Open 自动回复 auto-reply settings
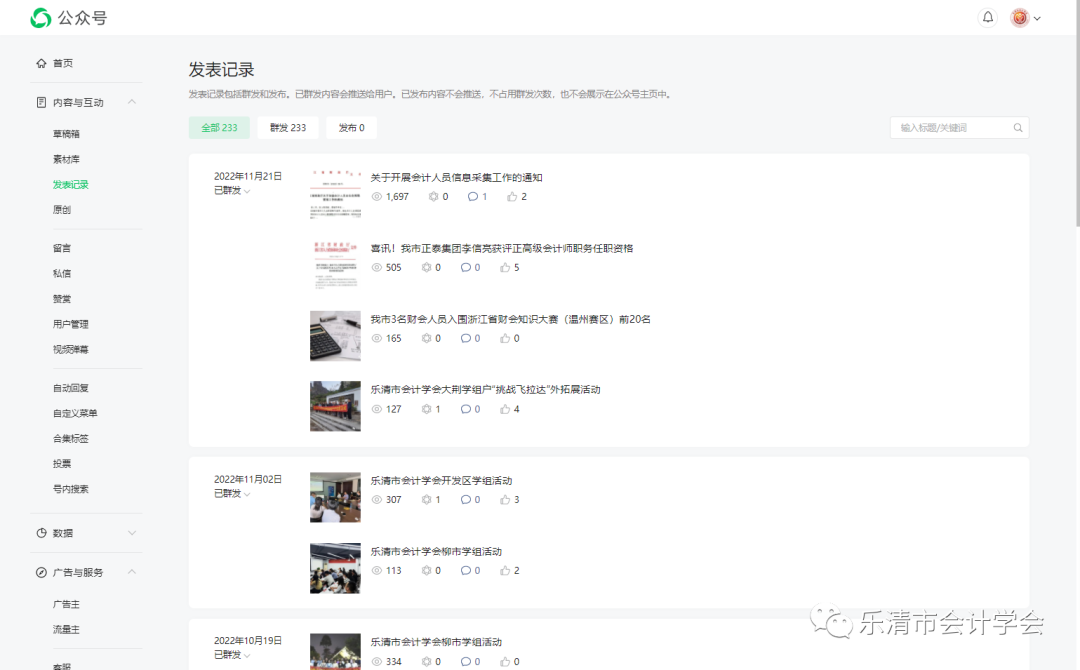The image size is (1080, 670). [x=70, y=387]
